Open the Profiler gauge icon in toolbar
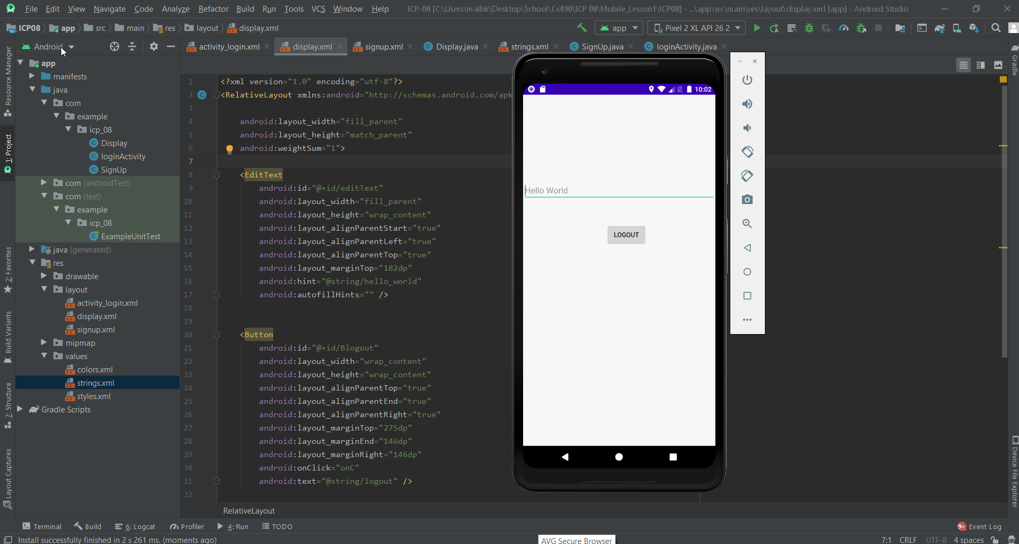This screenshot has height=544, width=1019. pyautogui.click(x=844, y=28)
